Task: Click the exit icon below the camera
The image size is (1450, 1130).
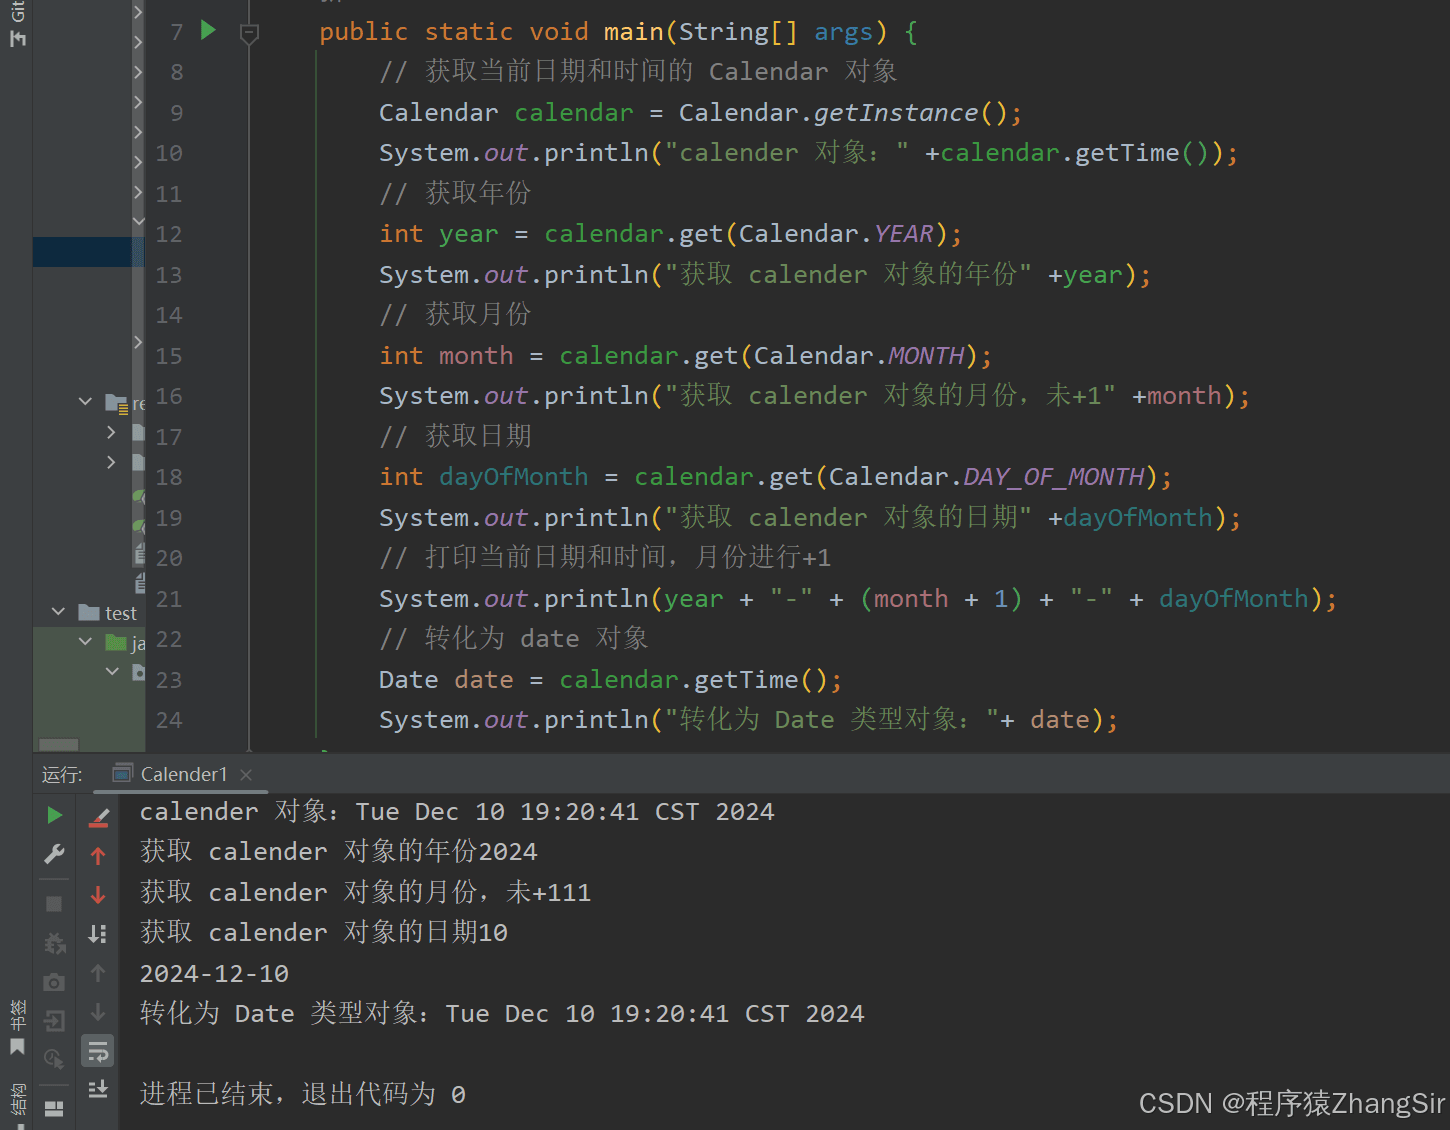Action: tap(54, 1021)
